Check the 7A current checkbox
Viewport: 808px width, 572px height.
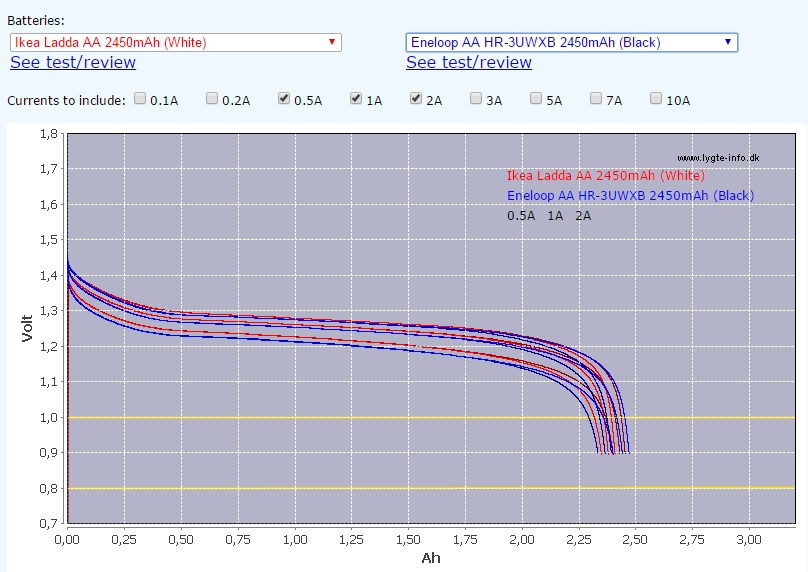(x=597, y=99)
